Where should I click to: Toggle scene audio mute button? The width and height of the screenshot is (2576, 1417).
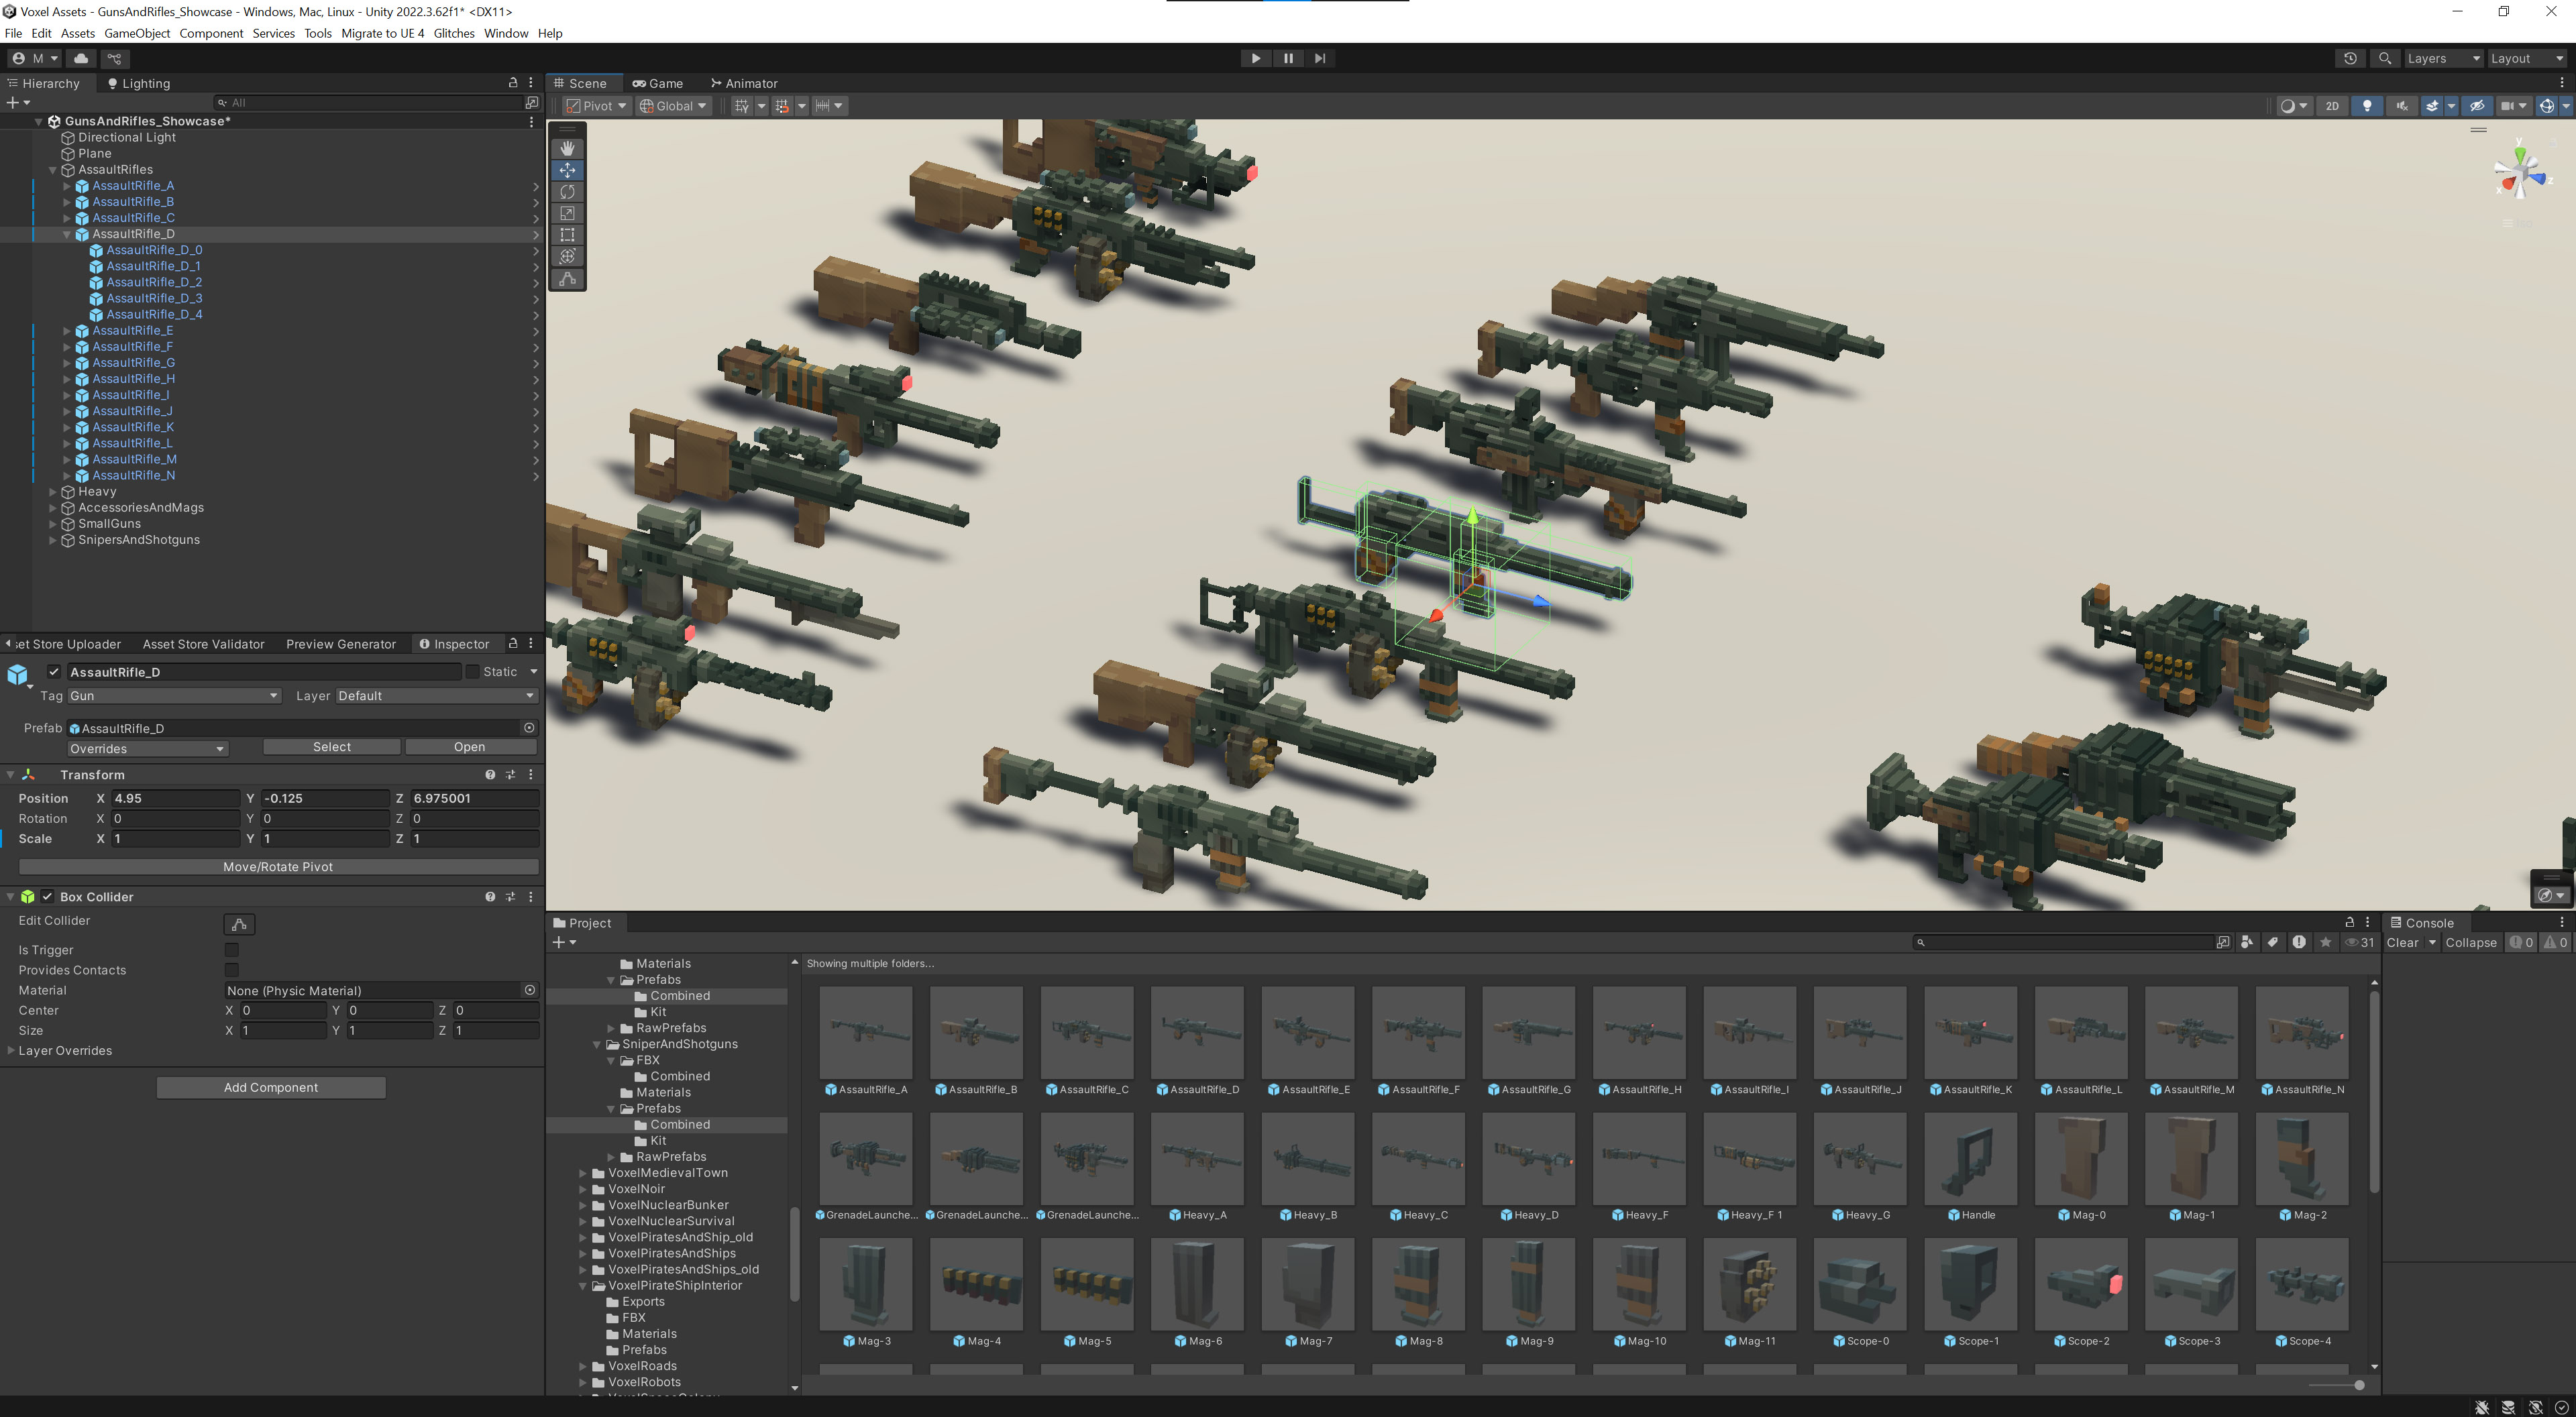[x=2401, y=106]
